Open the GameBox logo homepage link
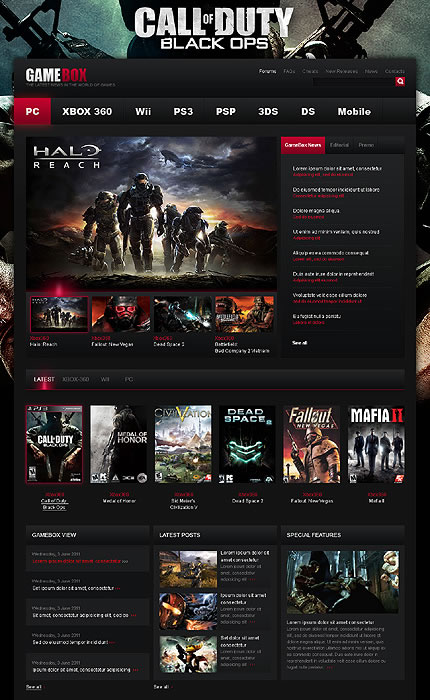430x700 pixels. click(56, 75)
